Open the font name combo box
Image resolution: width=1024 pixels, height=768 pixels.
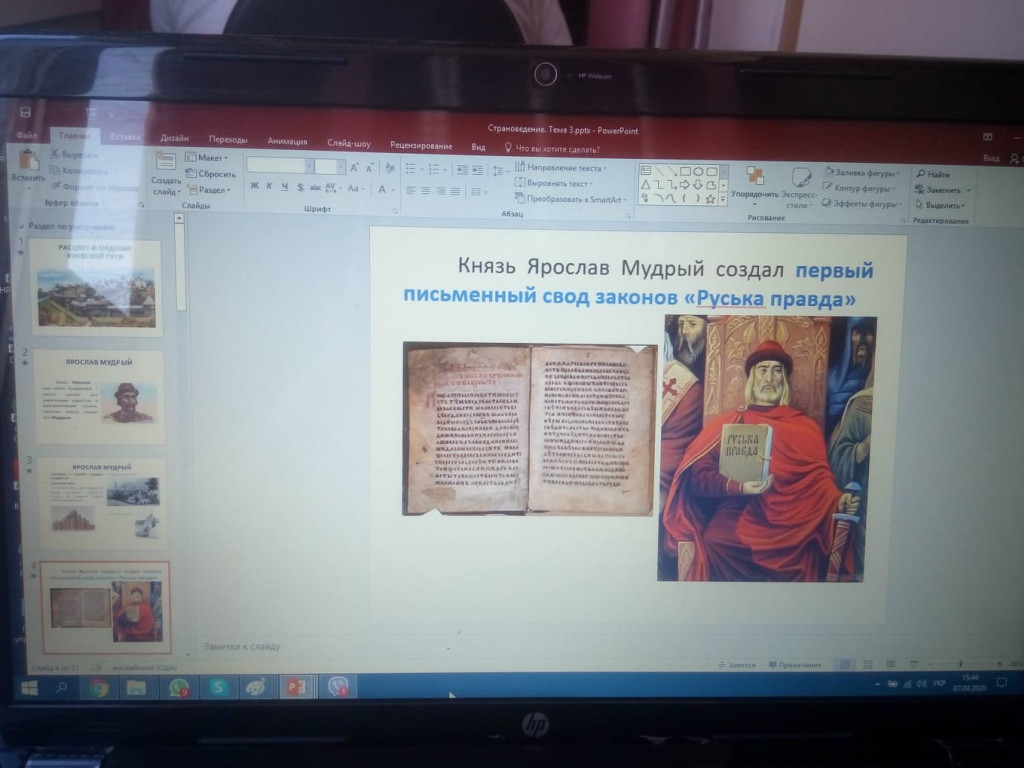click(280, 166)
